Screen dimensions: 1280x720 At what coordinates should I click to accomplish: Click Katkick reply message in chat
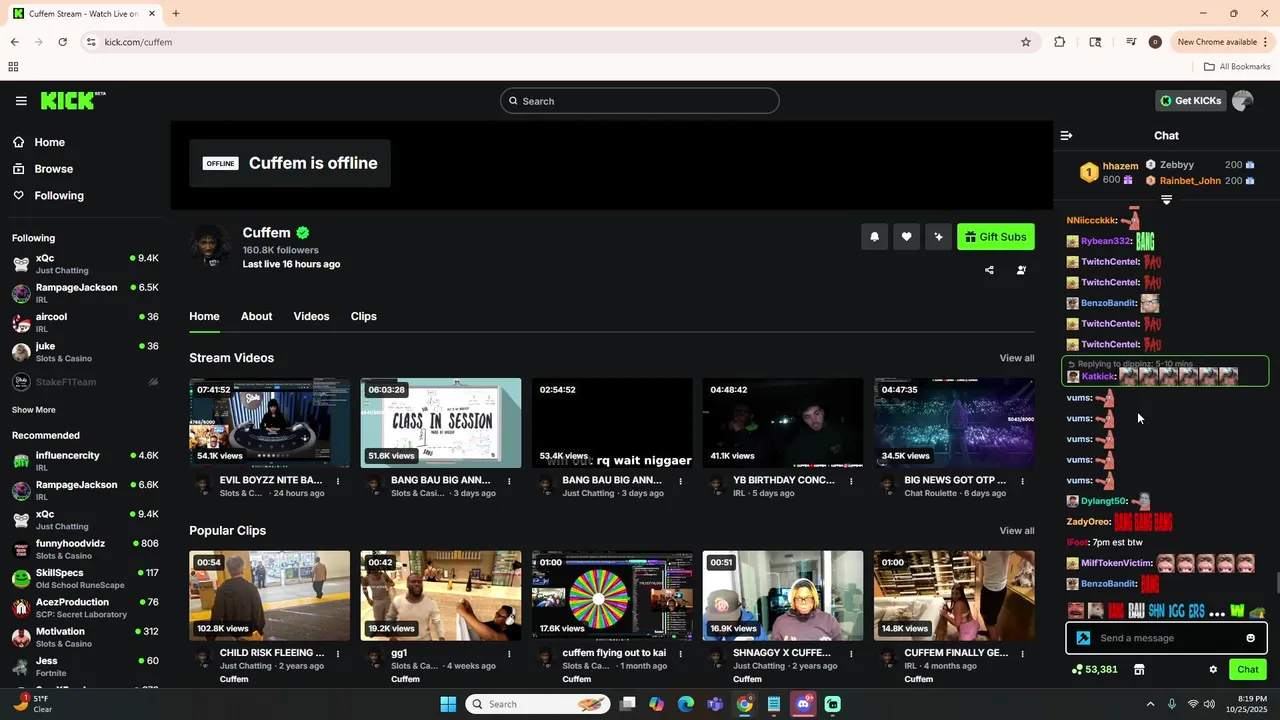pos(1165,371)
